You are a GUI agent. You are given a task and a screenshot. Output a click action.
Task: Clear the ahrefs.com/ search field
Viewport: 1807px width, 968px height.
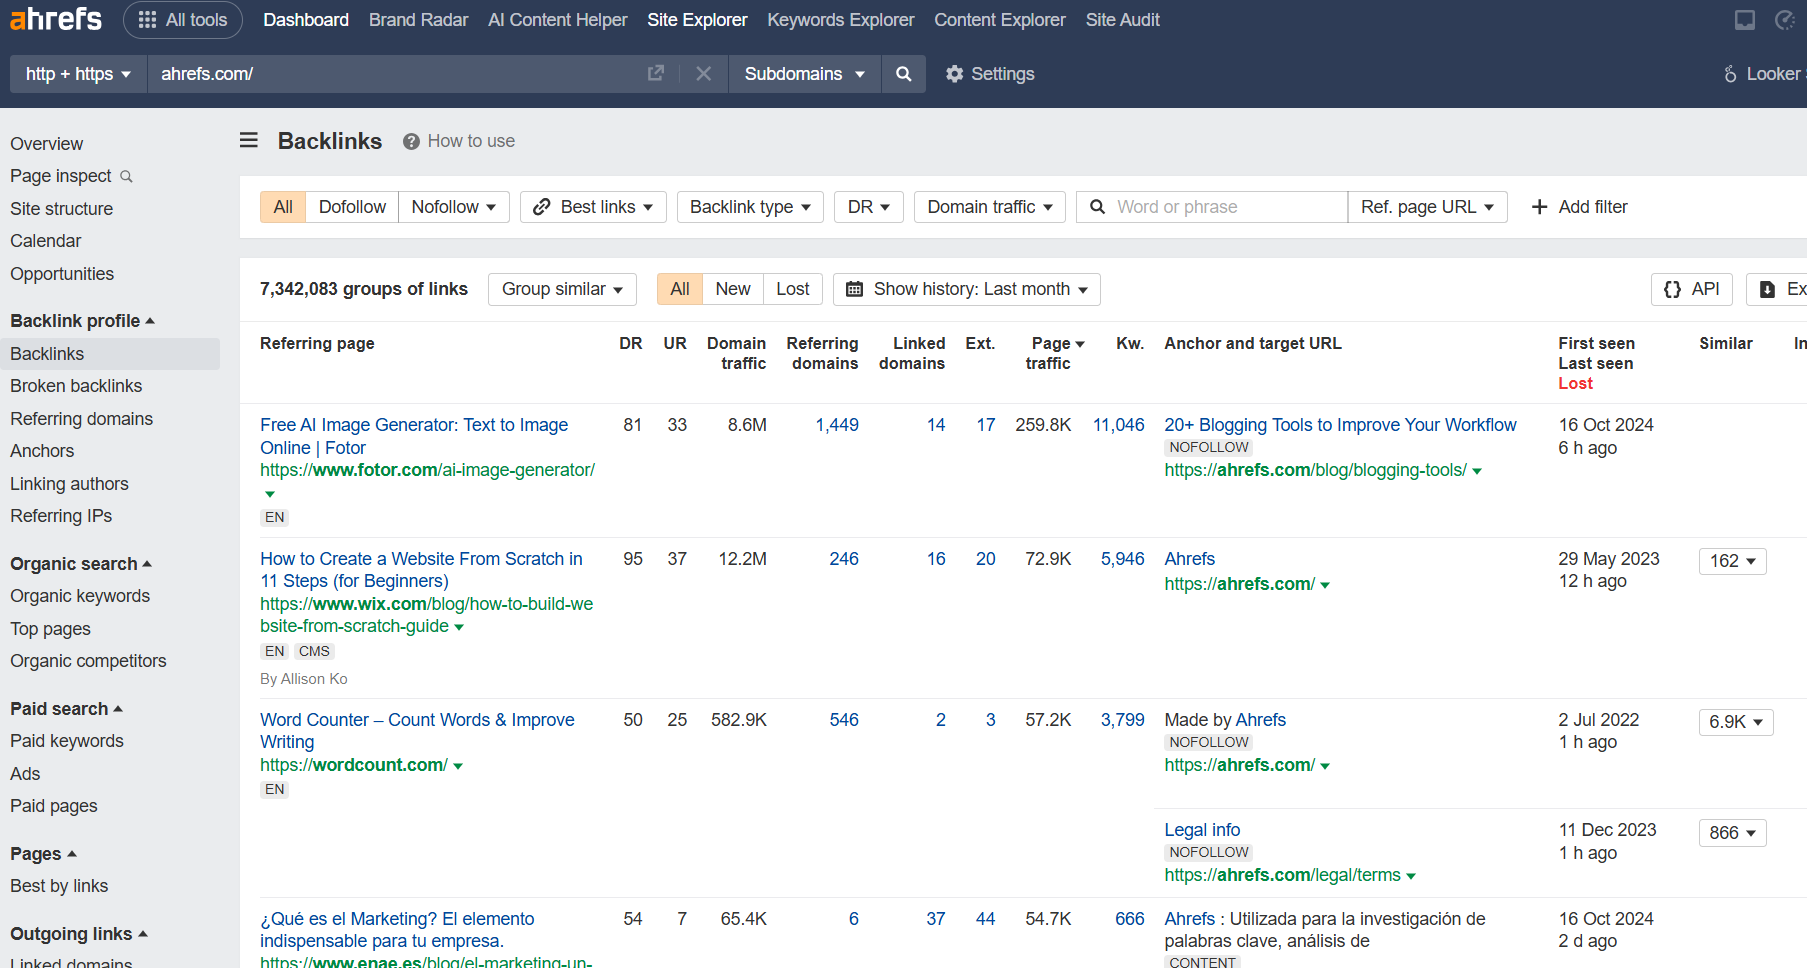pos(704,74)
